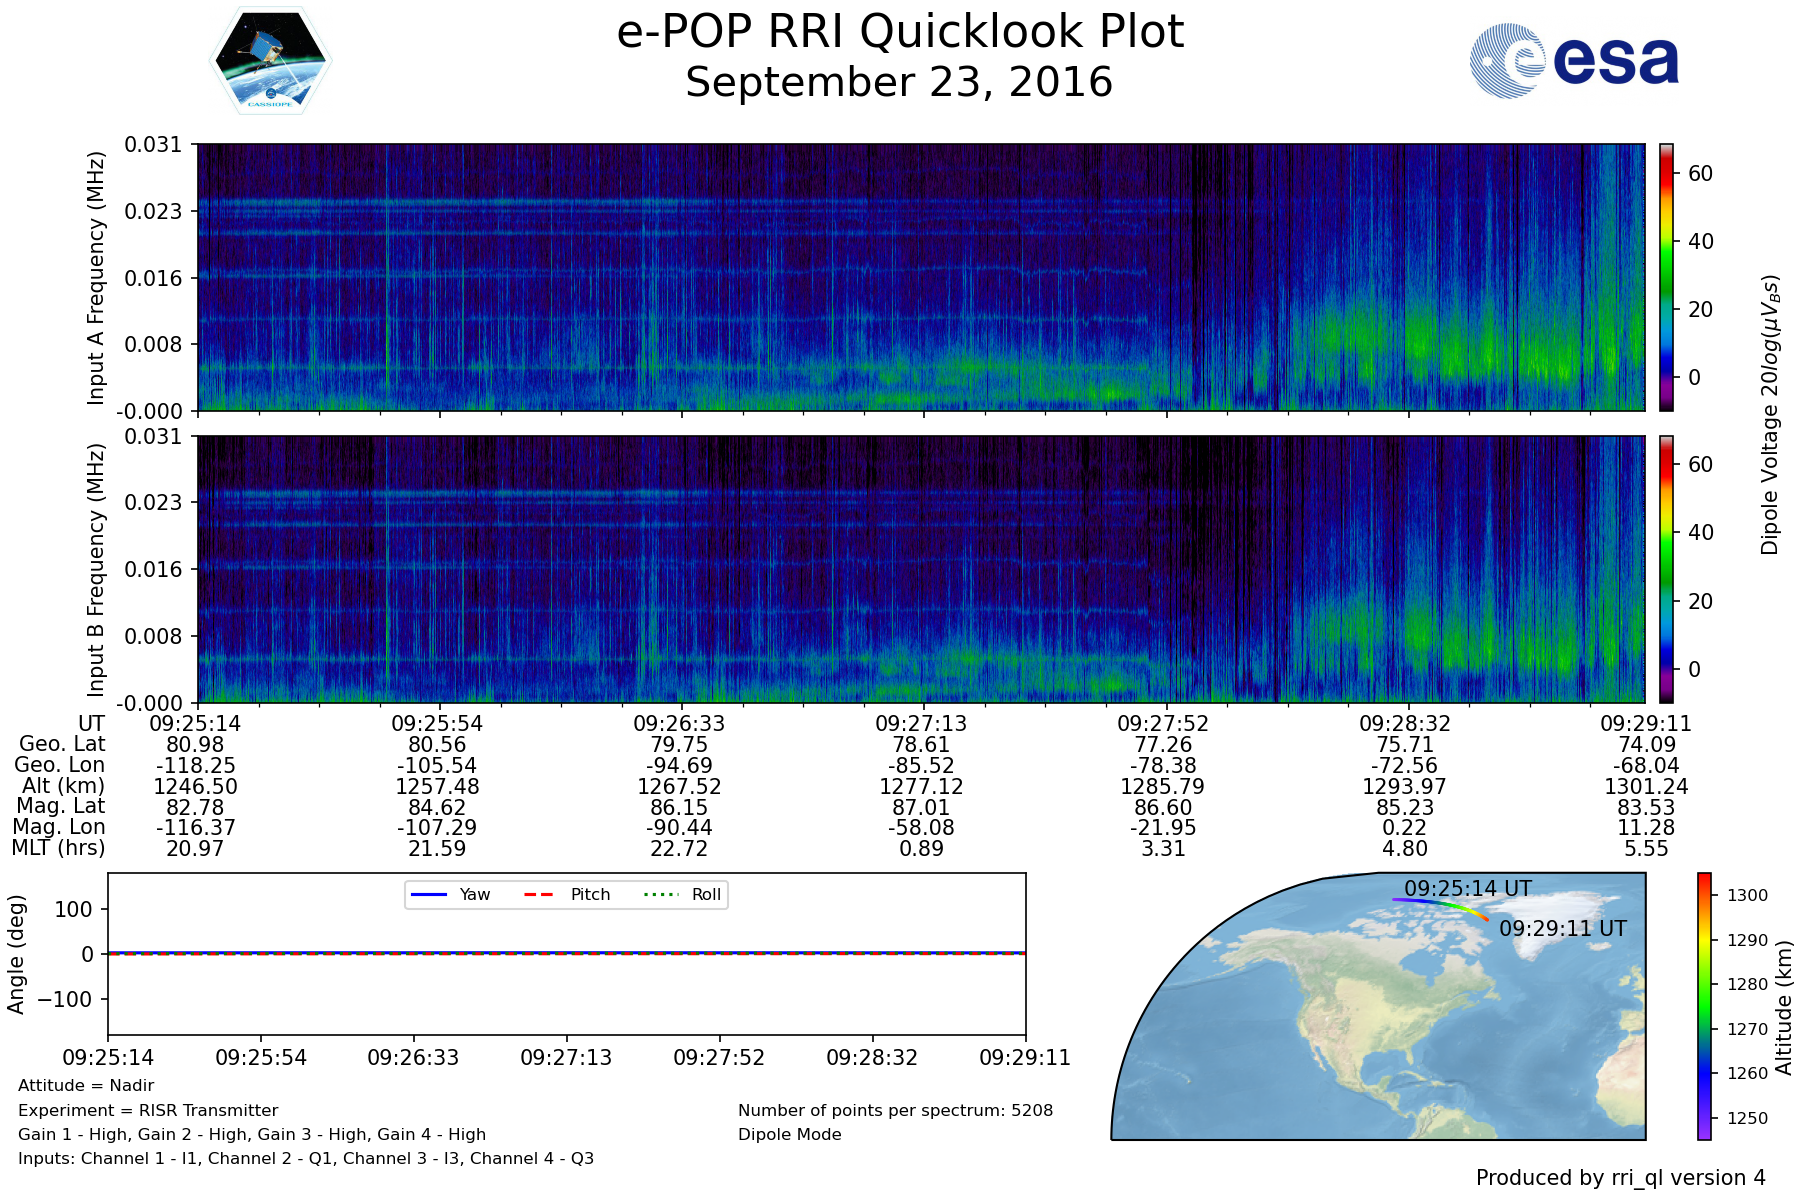The image size is (1800, 1200).
Task: Click the 09:26:33 UT label under Input B spectrogram
Action: 679,724
